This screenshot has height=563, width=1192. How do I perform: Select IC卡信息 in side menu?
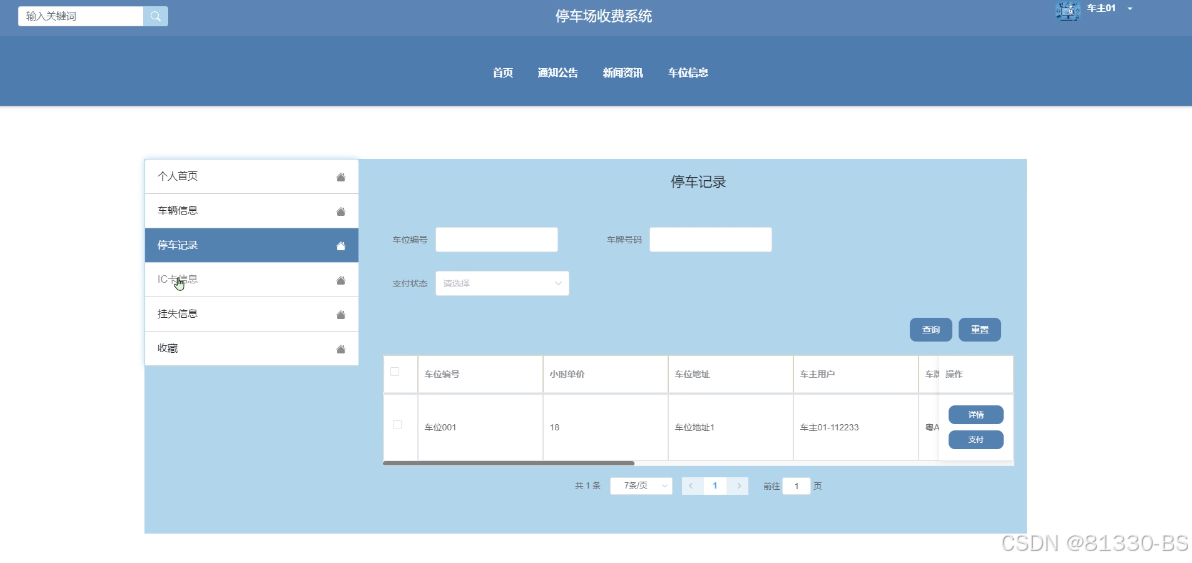(x=252, y=280)
